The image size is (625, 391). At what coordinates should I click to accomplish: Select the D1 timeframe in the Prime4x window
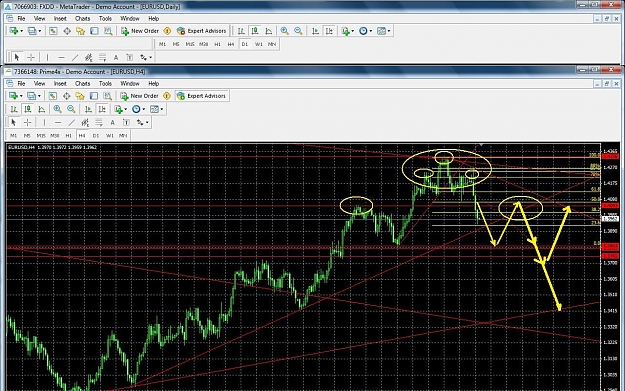(x=96, y=136)
